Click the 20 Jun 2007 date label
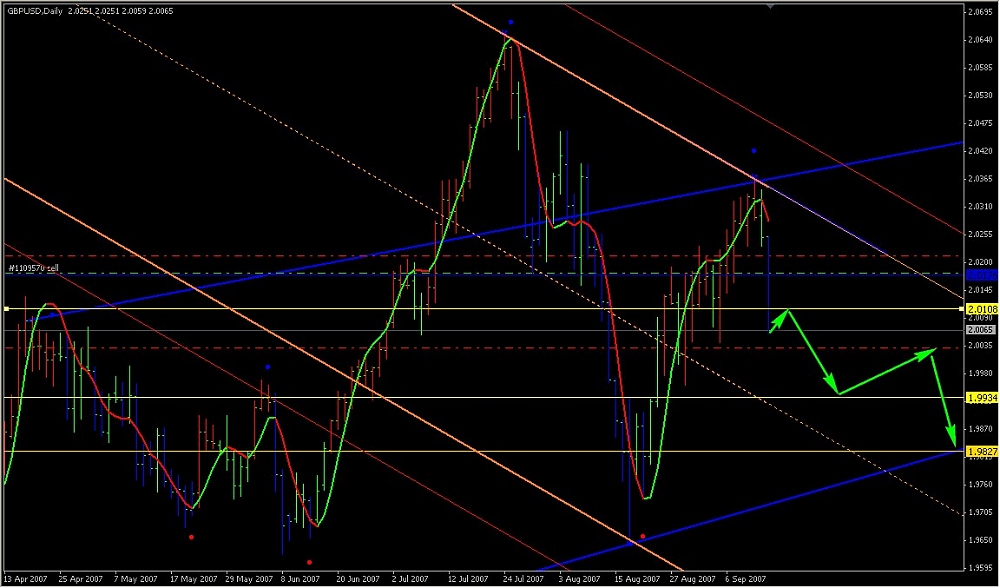The image size is (1000, 588). [358, 578]
